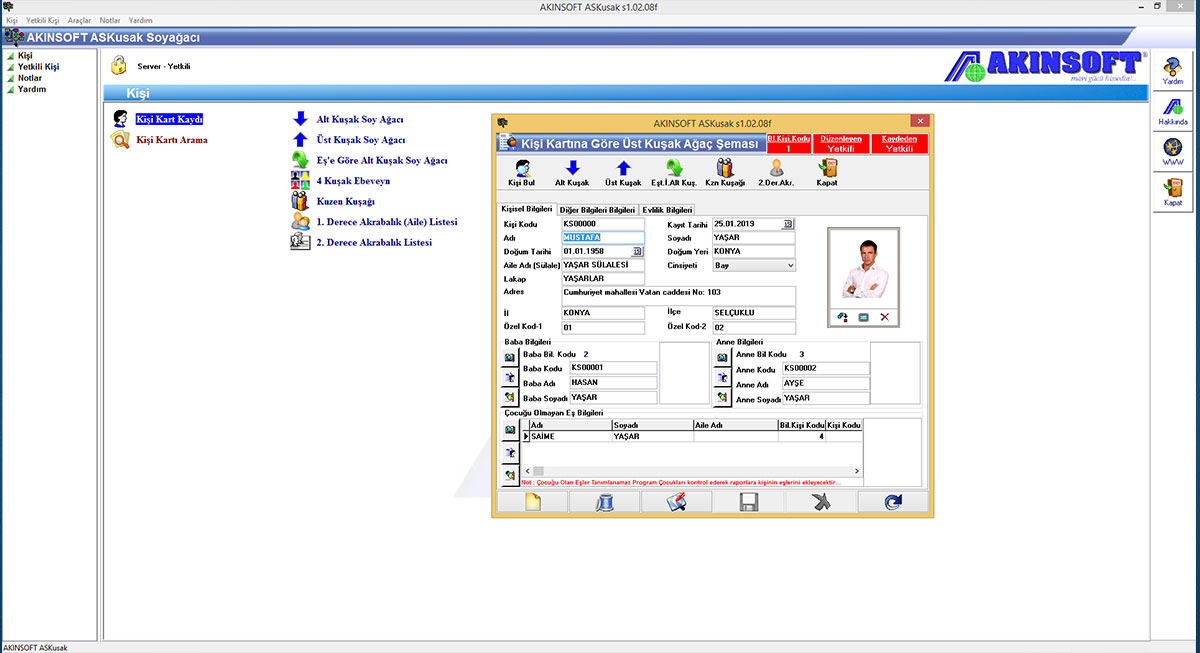Open the Üst Kuşak tree view

click(623, 169)
